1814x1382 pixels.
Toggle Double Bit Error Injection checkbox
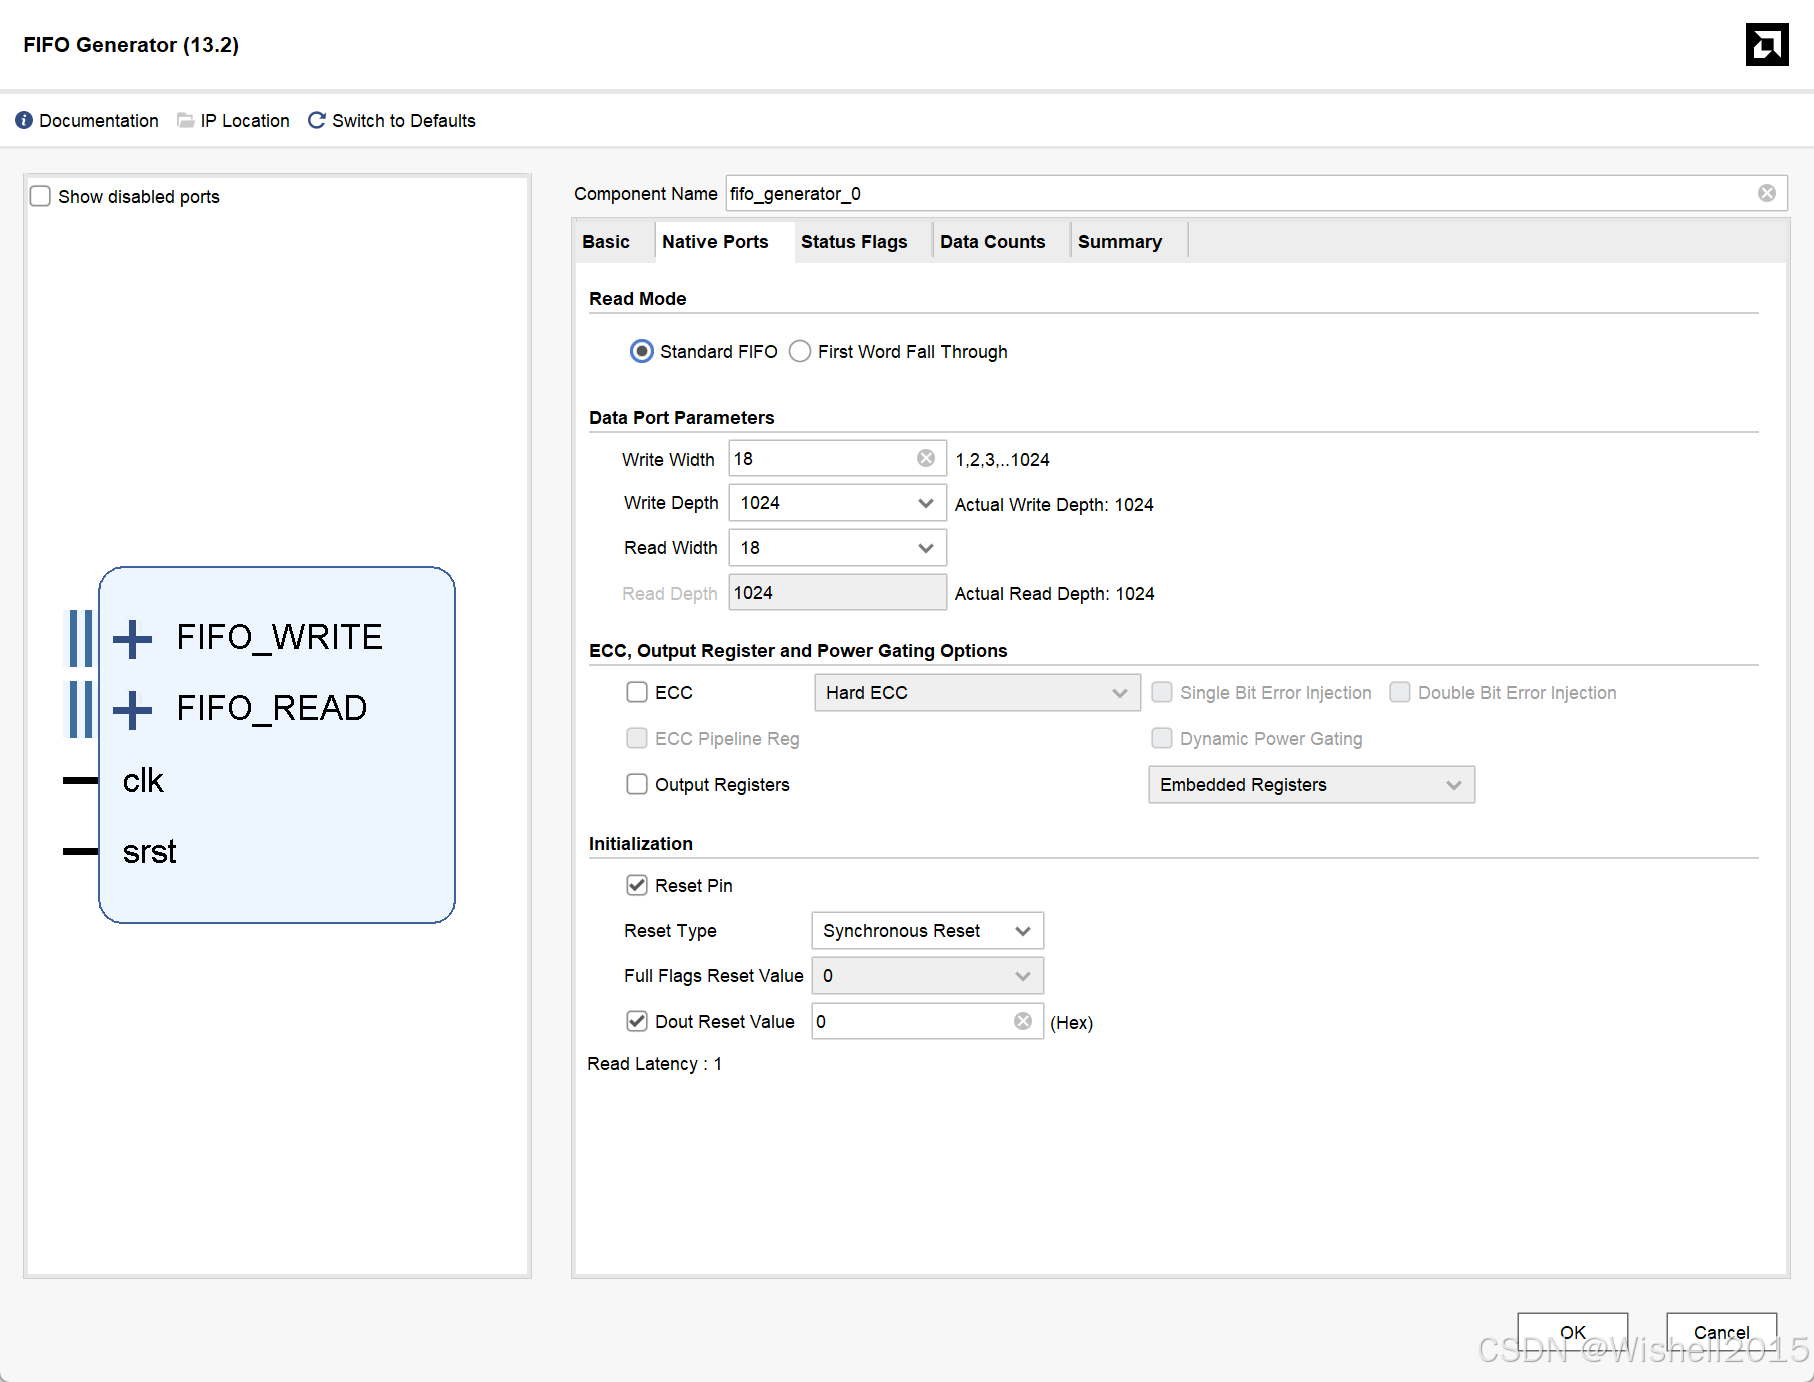point(1400,692)
